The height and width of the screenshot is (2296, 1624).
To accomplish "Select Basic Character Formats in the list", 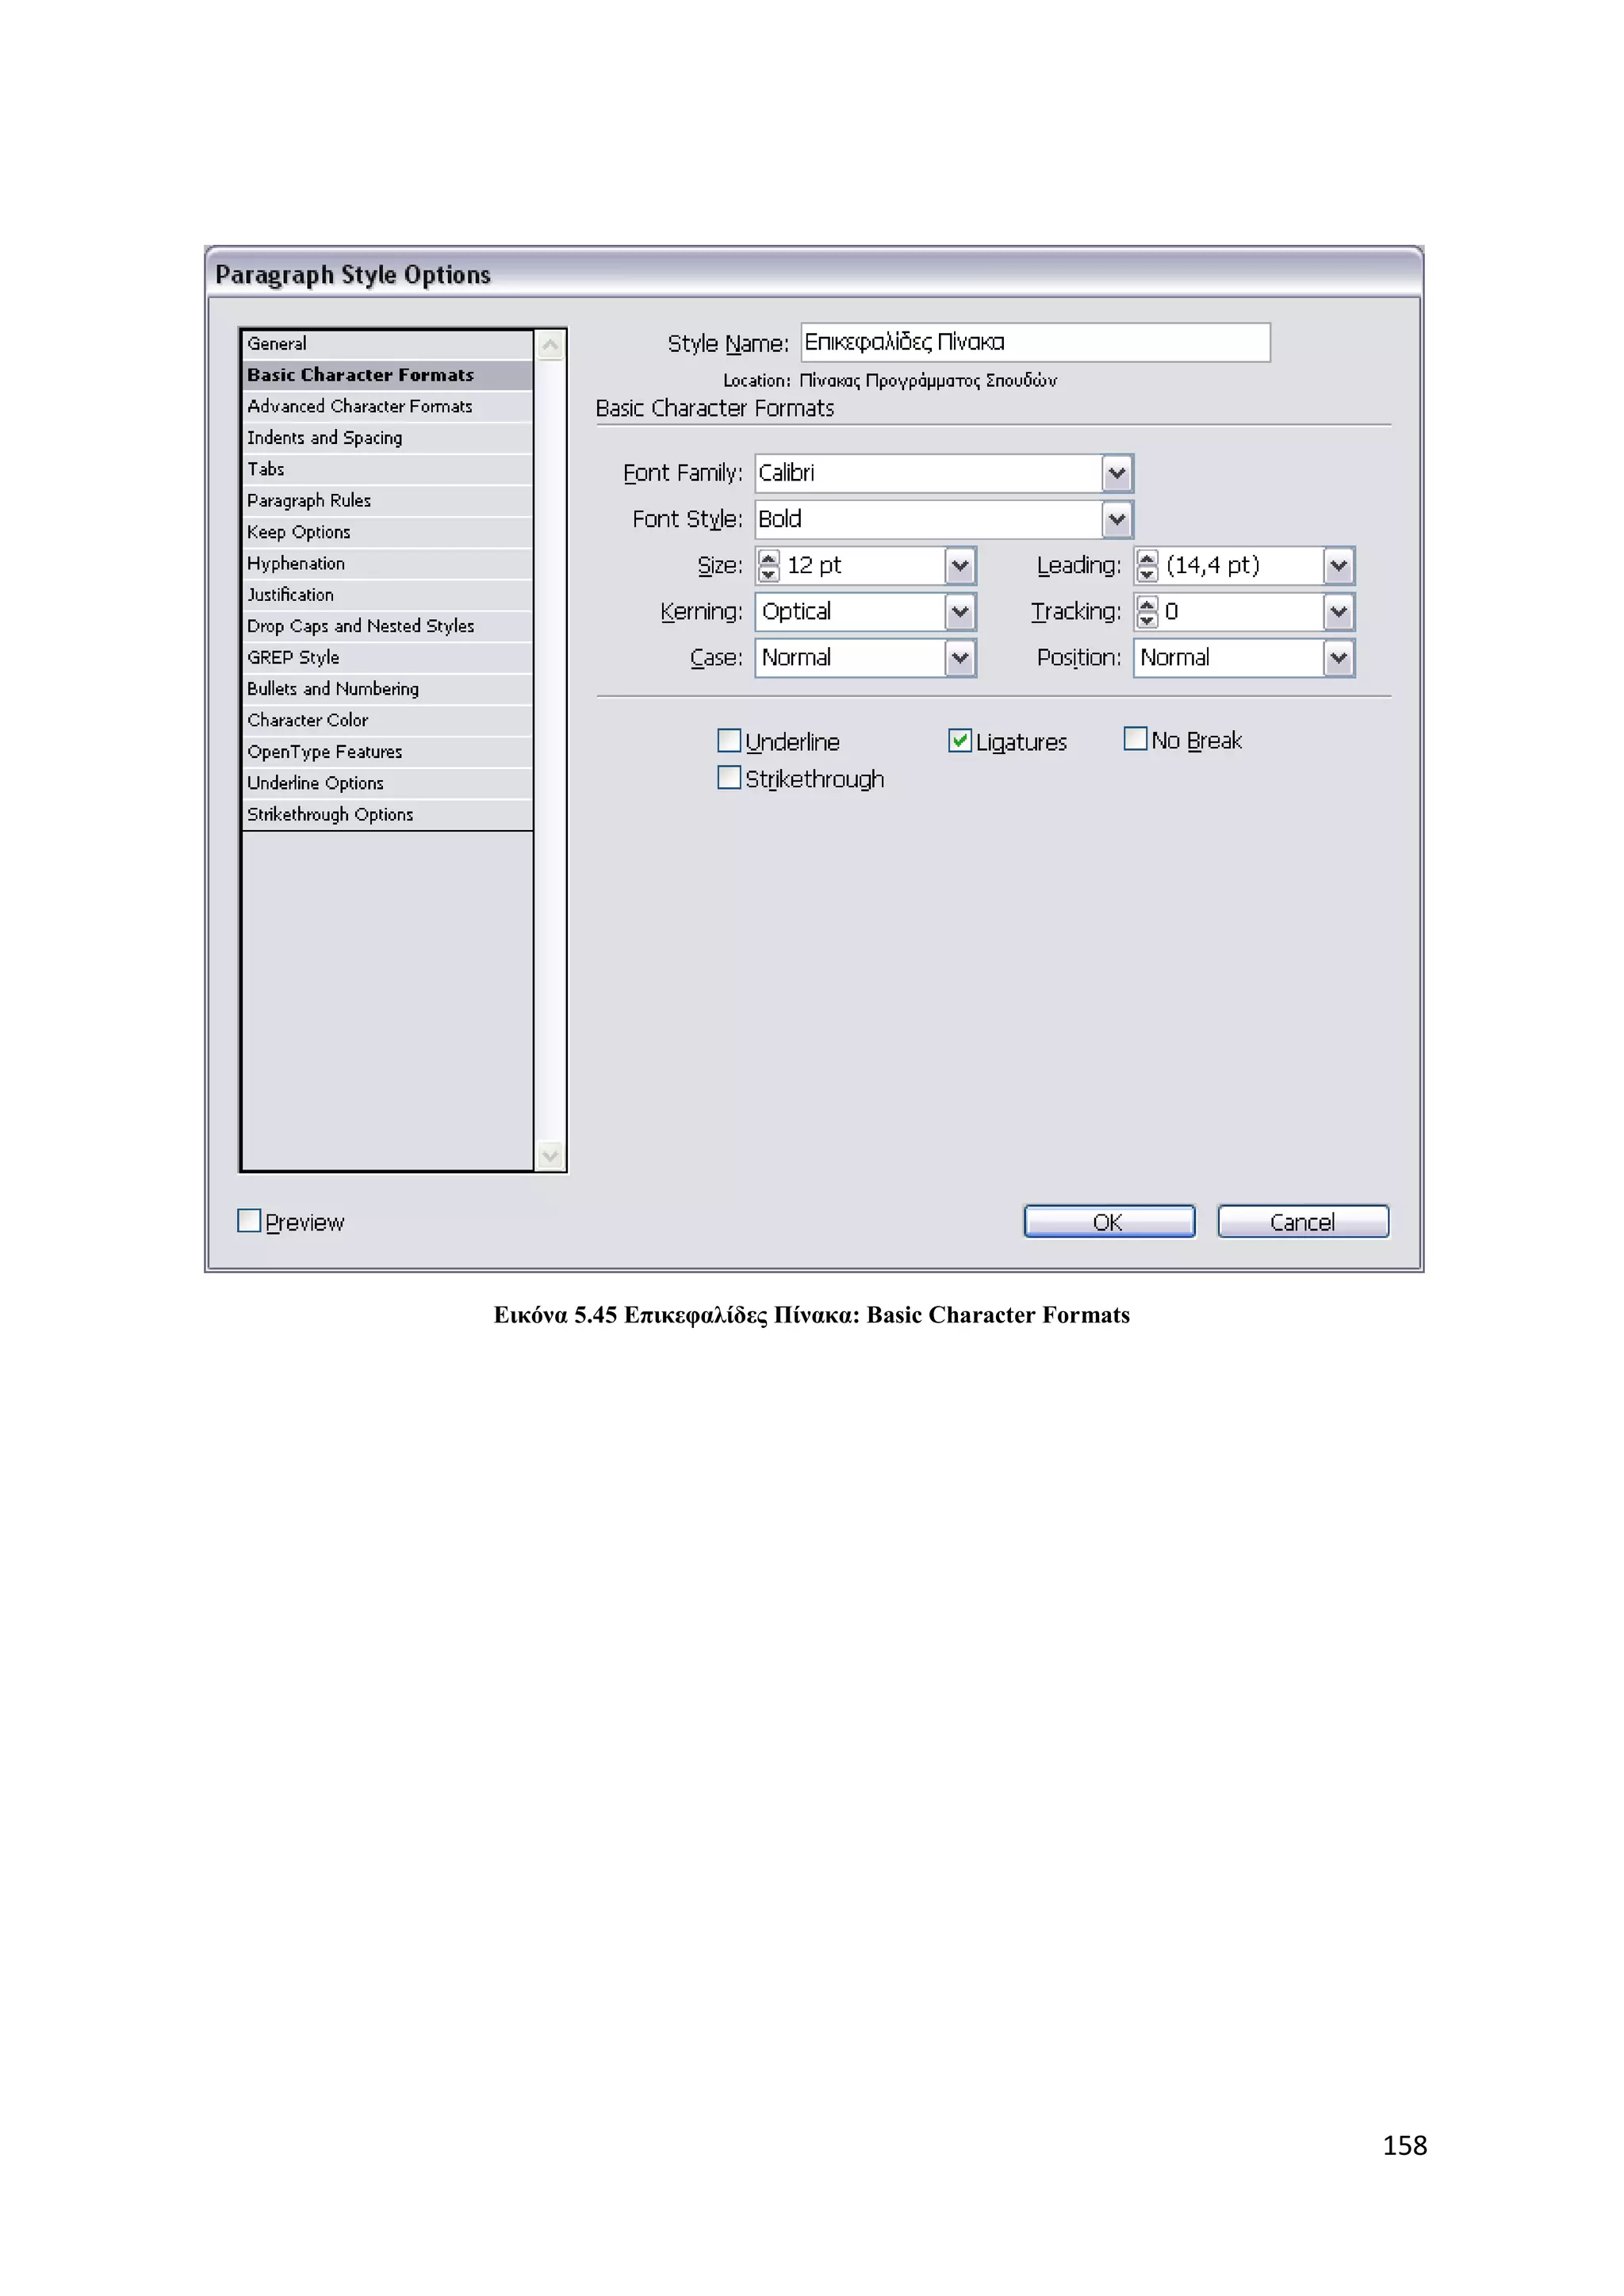I will click(387, 375).
